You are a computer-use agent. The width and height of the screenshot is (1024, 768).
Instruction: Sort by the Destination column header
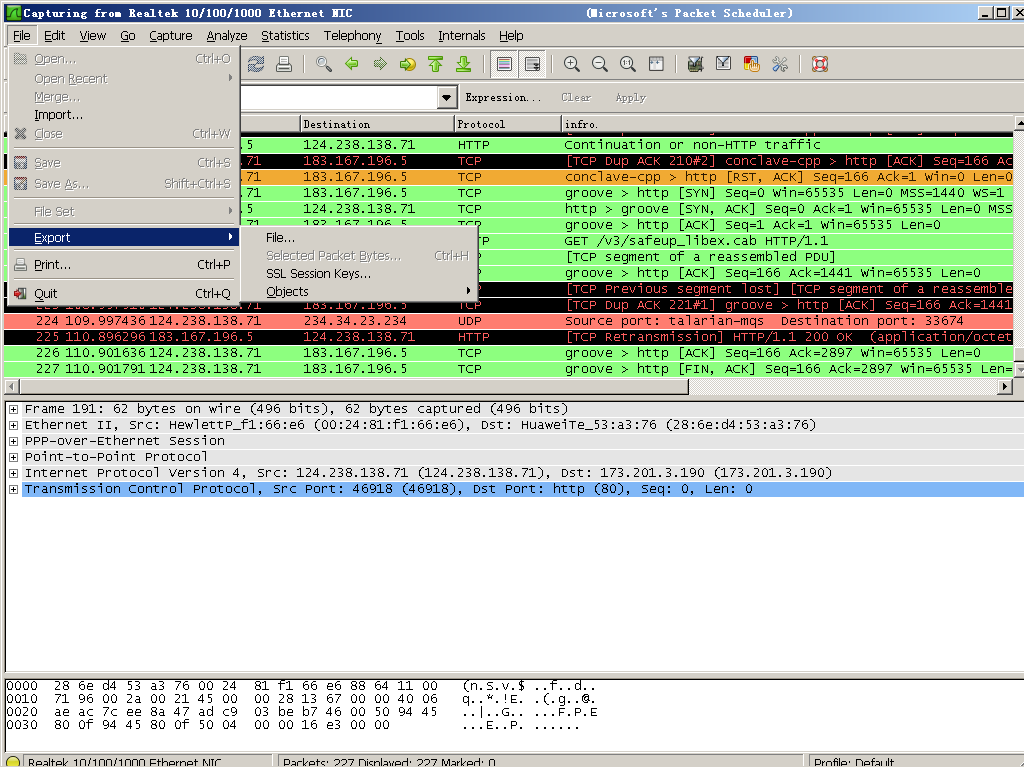(377, 124)
